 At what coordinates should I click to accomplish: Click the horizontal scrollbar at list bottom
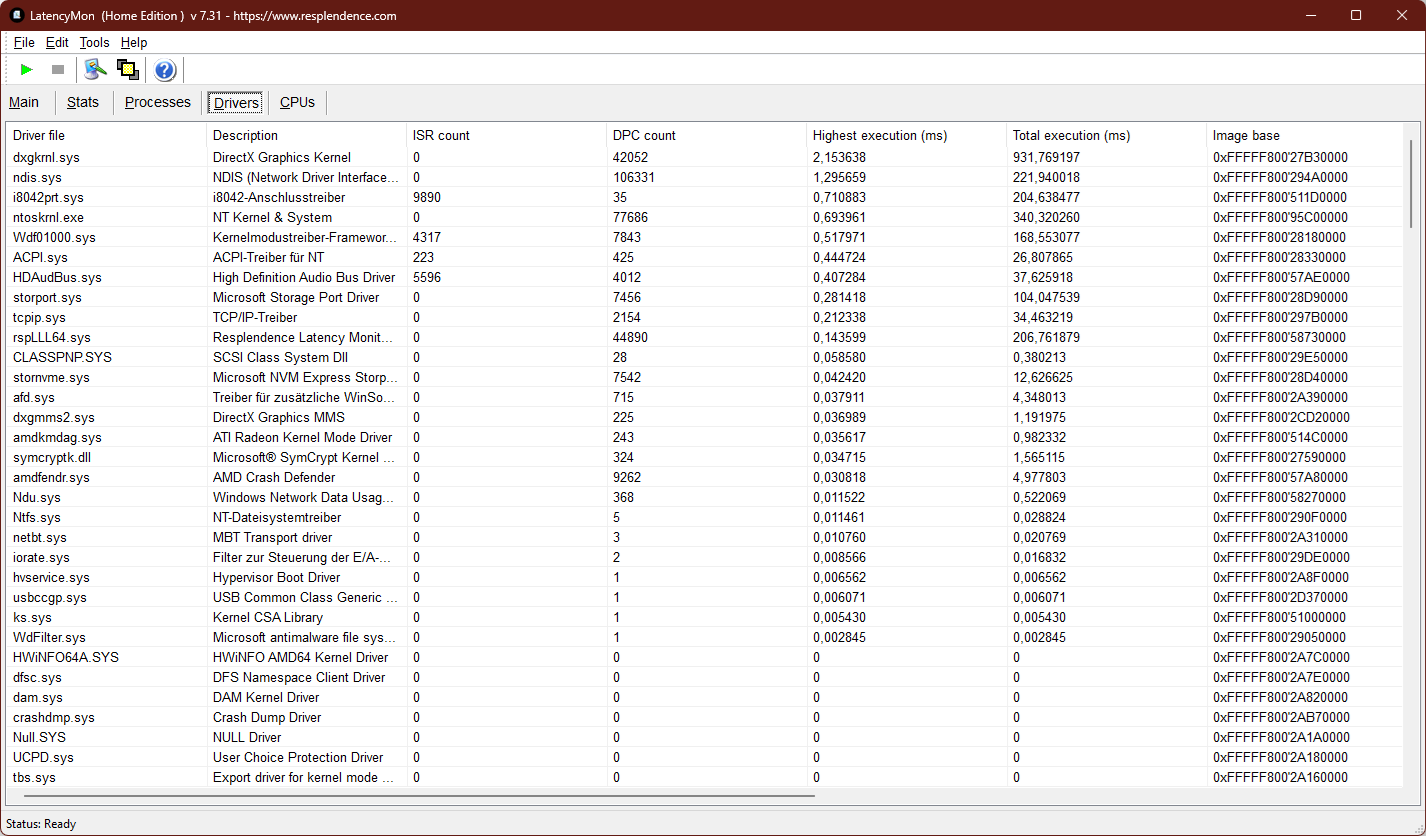pyautogui.click(x=418, y=796)
